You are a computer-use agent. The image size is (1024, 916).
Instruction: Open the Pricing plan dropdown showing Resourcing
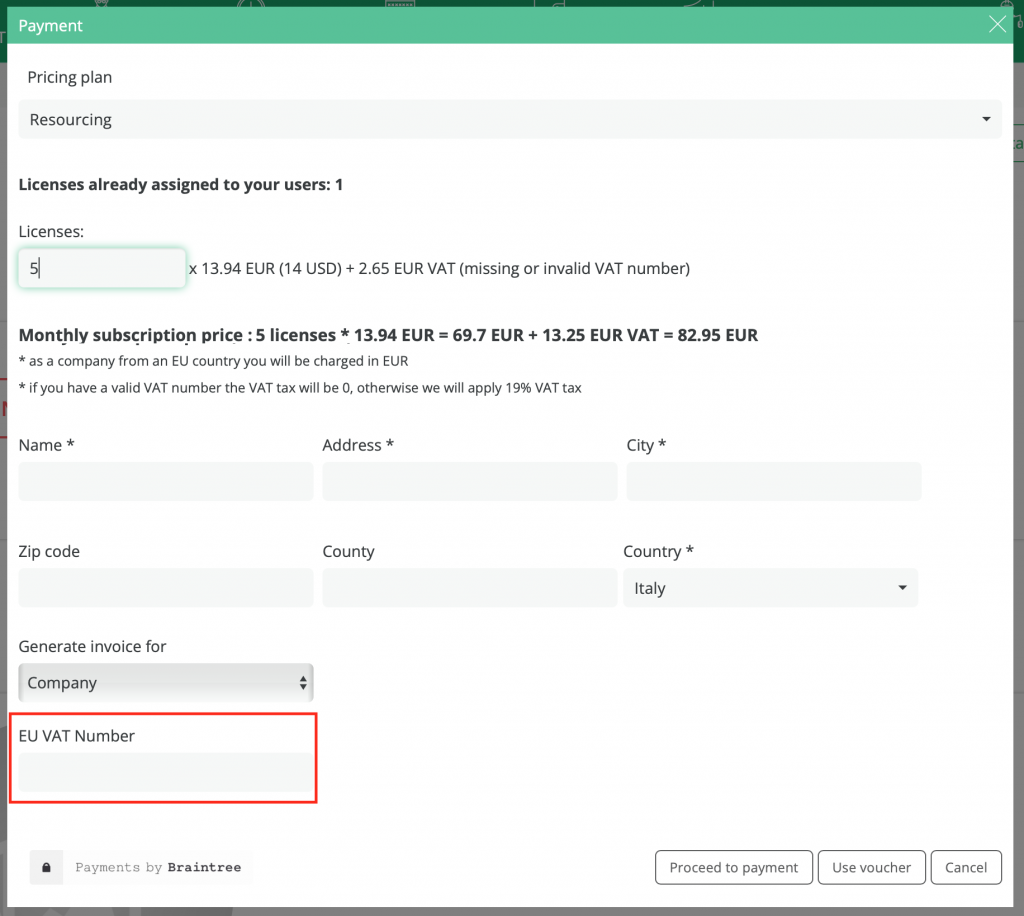click(x=510, y=120)
